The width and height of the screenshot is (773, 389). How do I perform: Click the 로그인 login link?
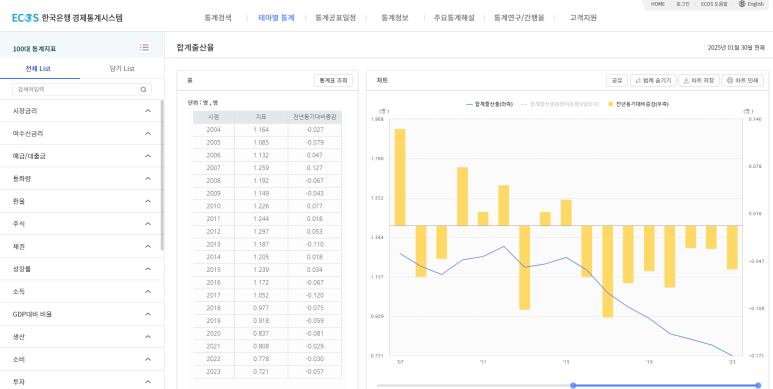(682, 4)
